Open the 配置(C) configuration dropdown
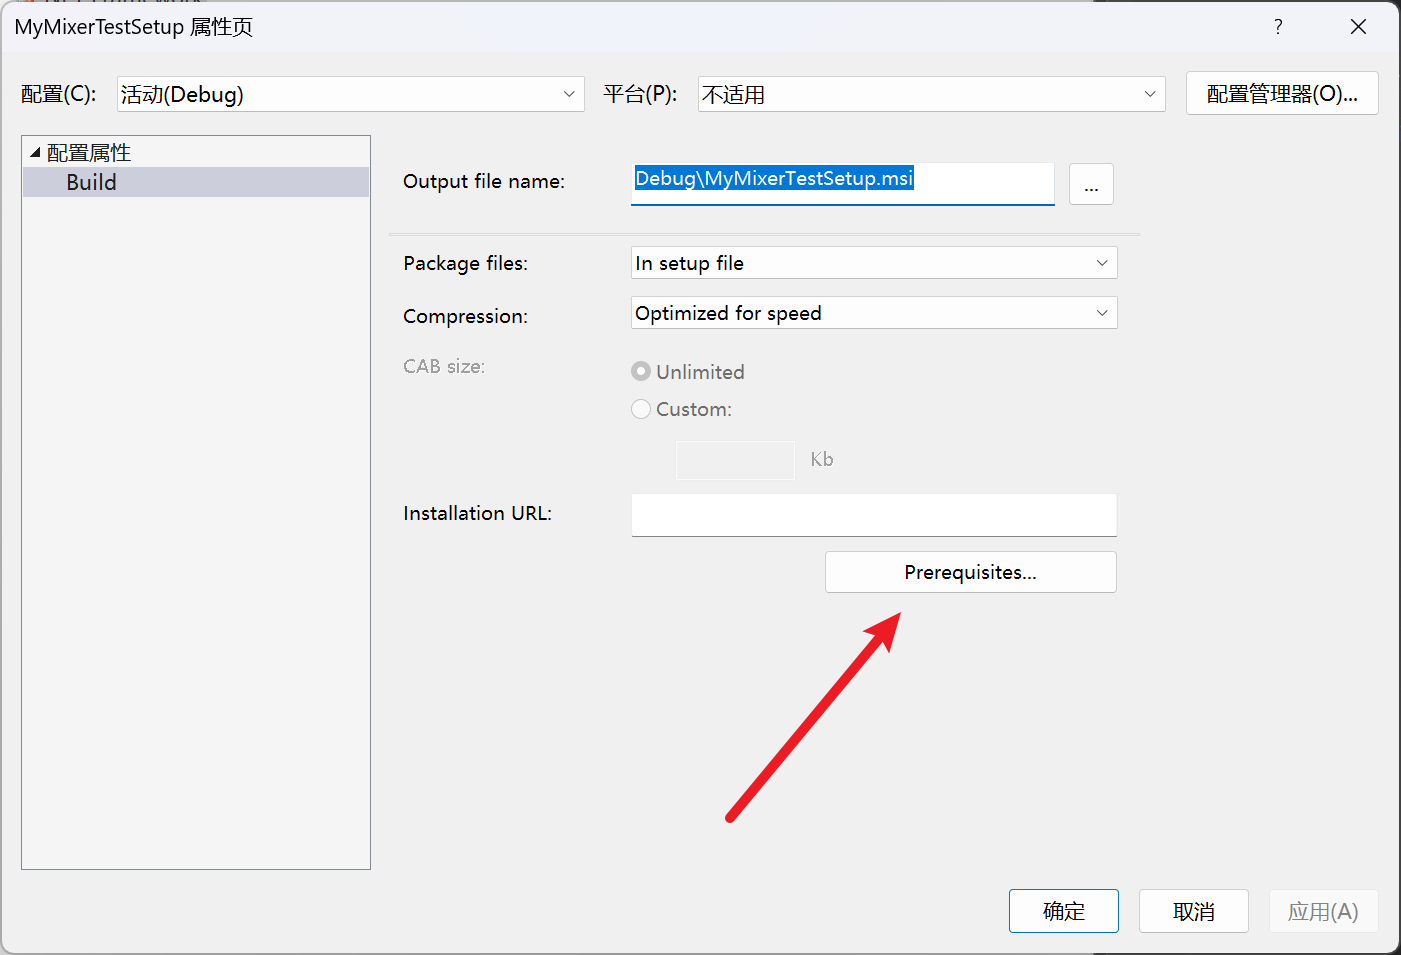Screen dimensions: 1401x955 click(x=350, y=94)
